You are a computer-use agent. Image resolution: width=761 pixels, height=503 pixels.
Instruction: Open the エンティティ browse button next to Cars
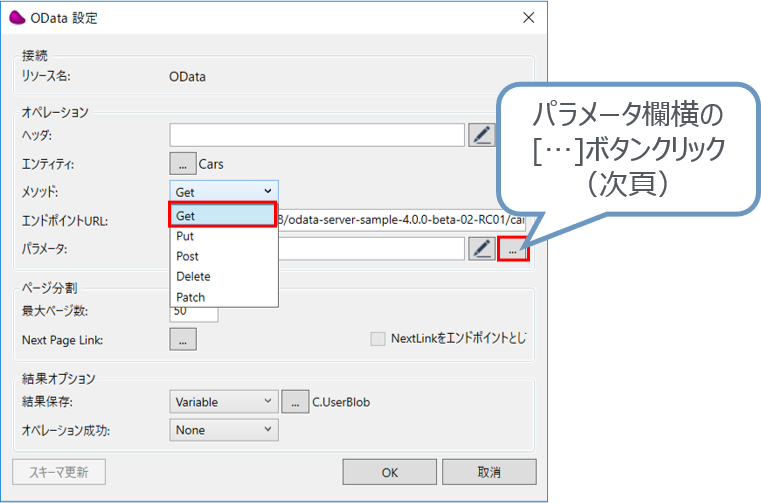[182, 163]
